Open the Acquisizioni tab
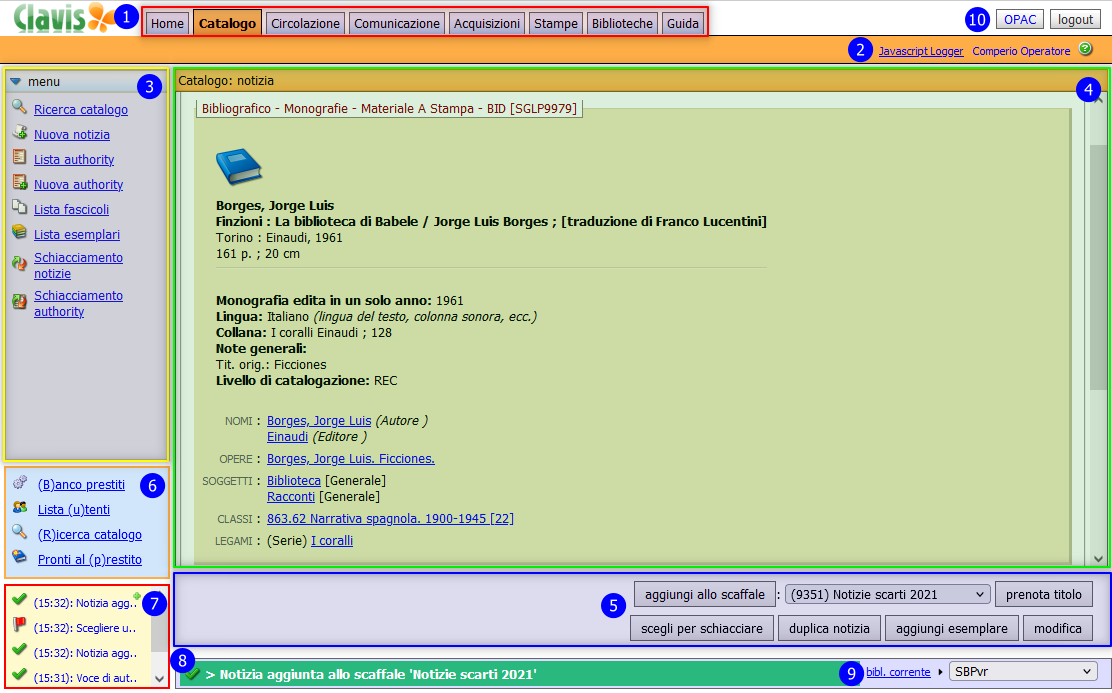Screen dimensions: 1112x693 [486, 22]
